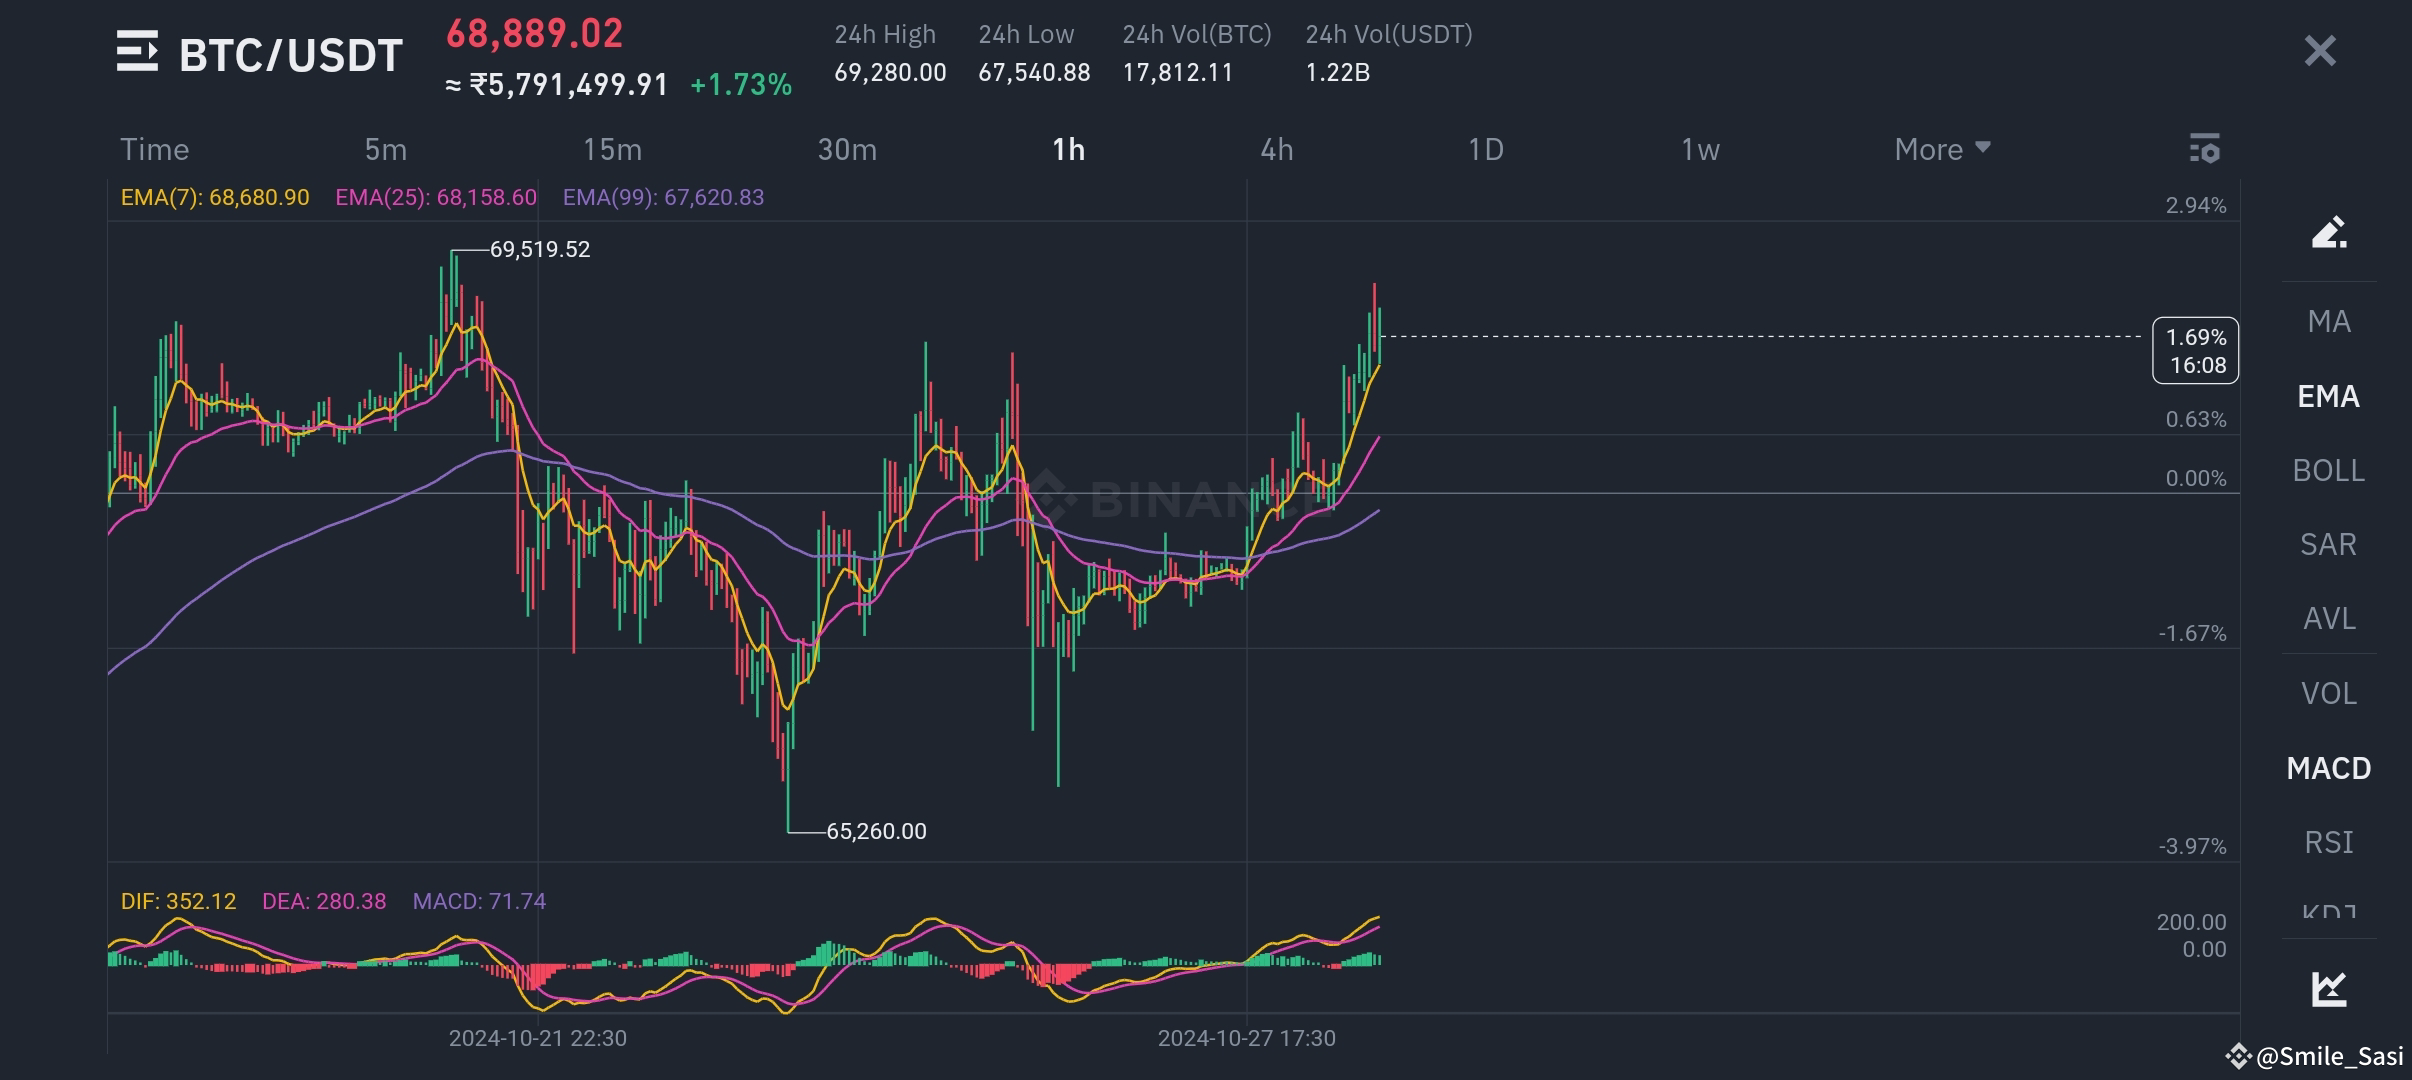Switch to the 4h timeframe tab
Image resolution: width=2412 pixels, height=1080 pixels.
pos(1277,148)
